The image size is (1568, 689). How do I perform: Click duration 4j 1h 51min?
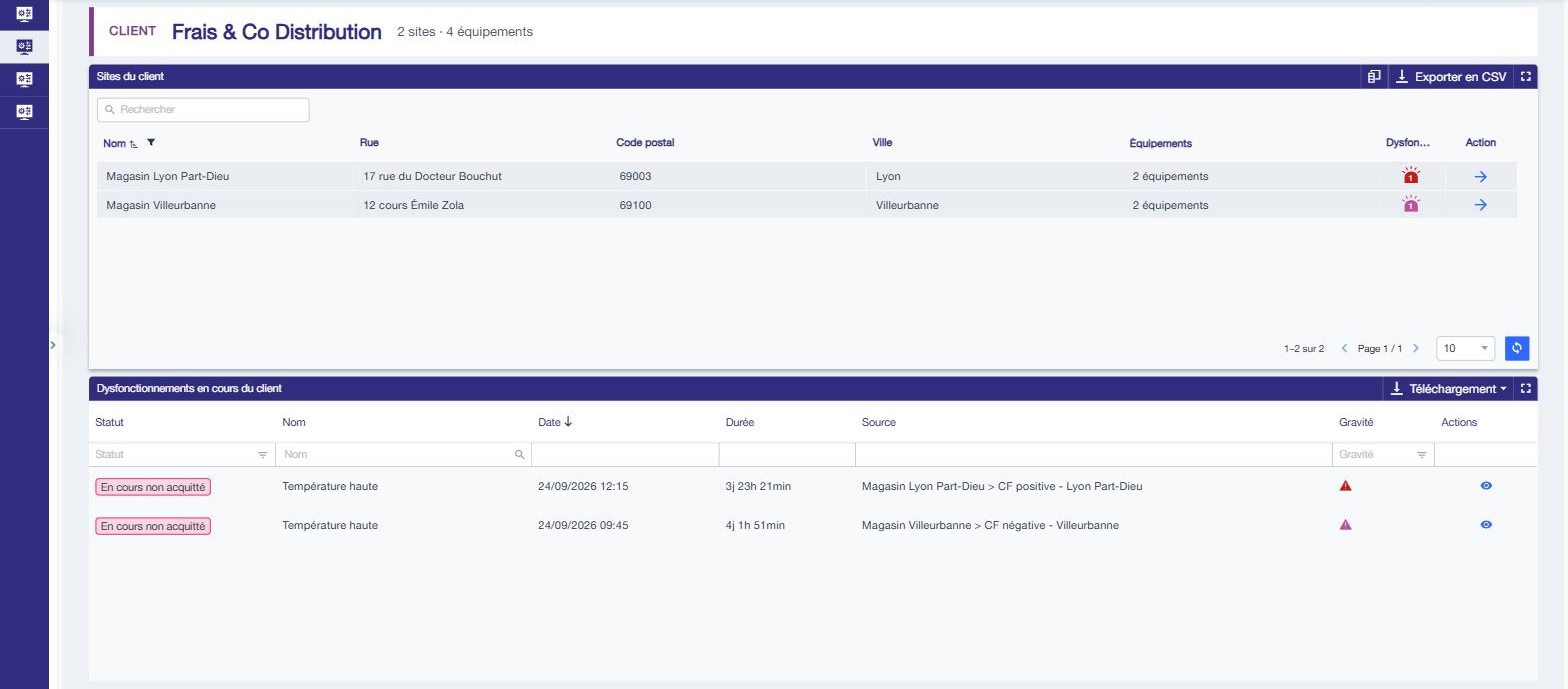pos(755,526)
